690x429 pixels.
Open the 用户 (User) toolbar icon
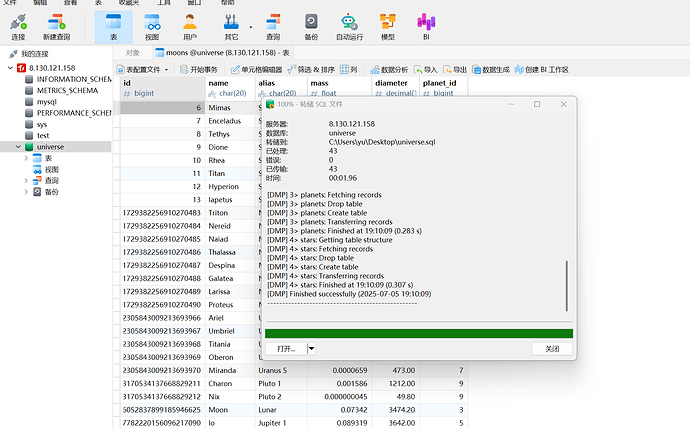(x=190, y=27)
